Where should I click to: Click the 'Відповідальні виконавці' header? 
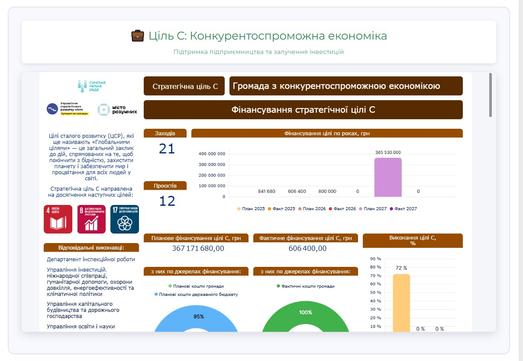click(91, 248)
